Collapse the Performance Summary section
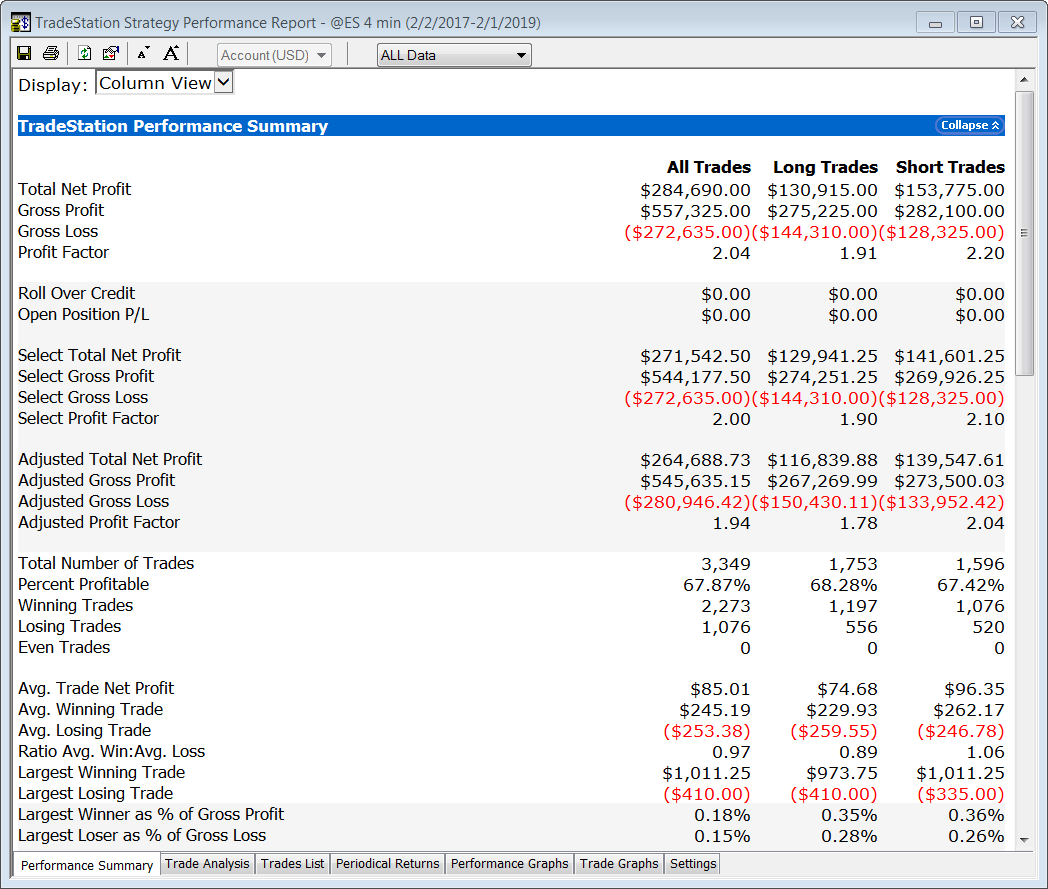 point(970,126)
